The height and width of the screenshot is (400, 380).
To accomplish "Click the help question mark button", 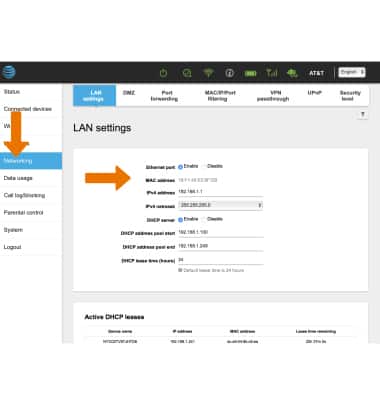I will click(363, 115).
